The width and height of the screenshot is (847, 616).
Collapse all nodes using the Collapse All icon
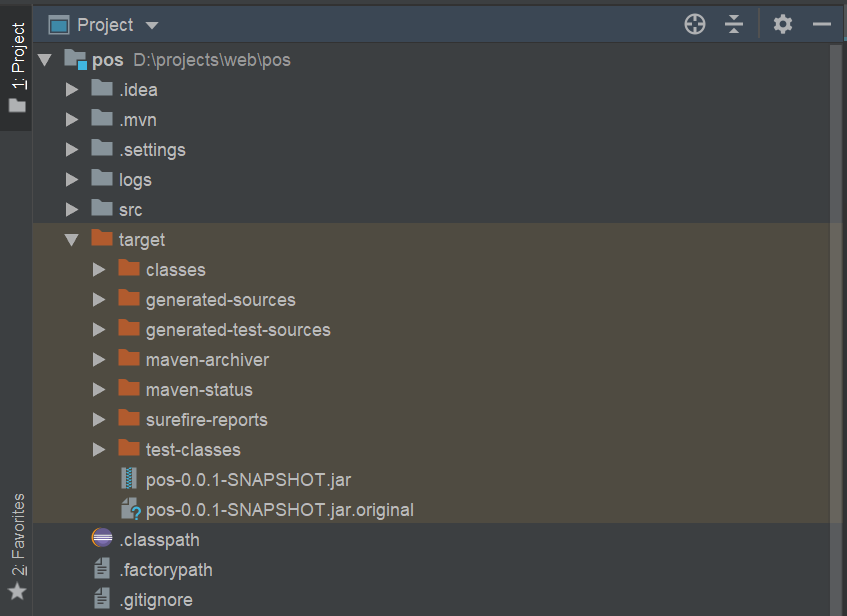(x=734, y=24)
